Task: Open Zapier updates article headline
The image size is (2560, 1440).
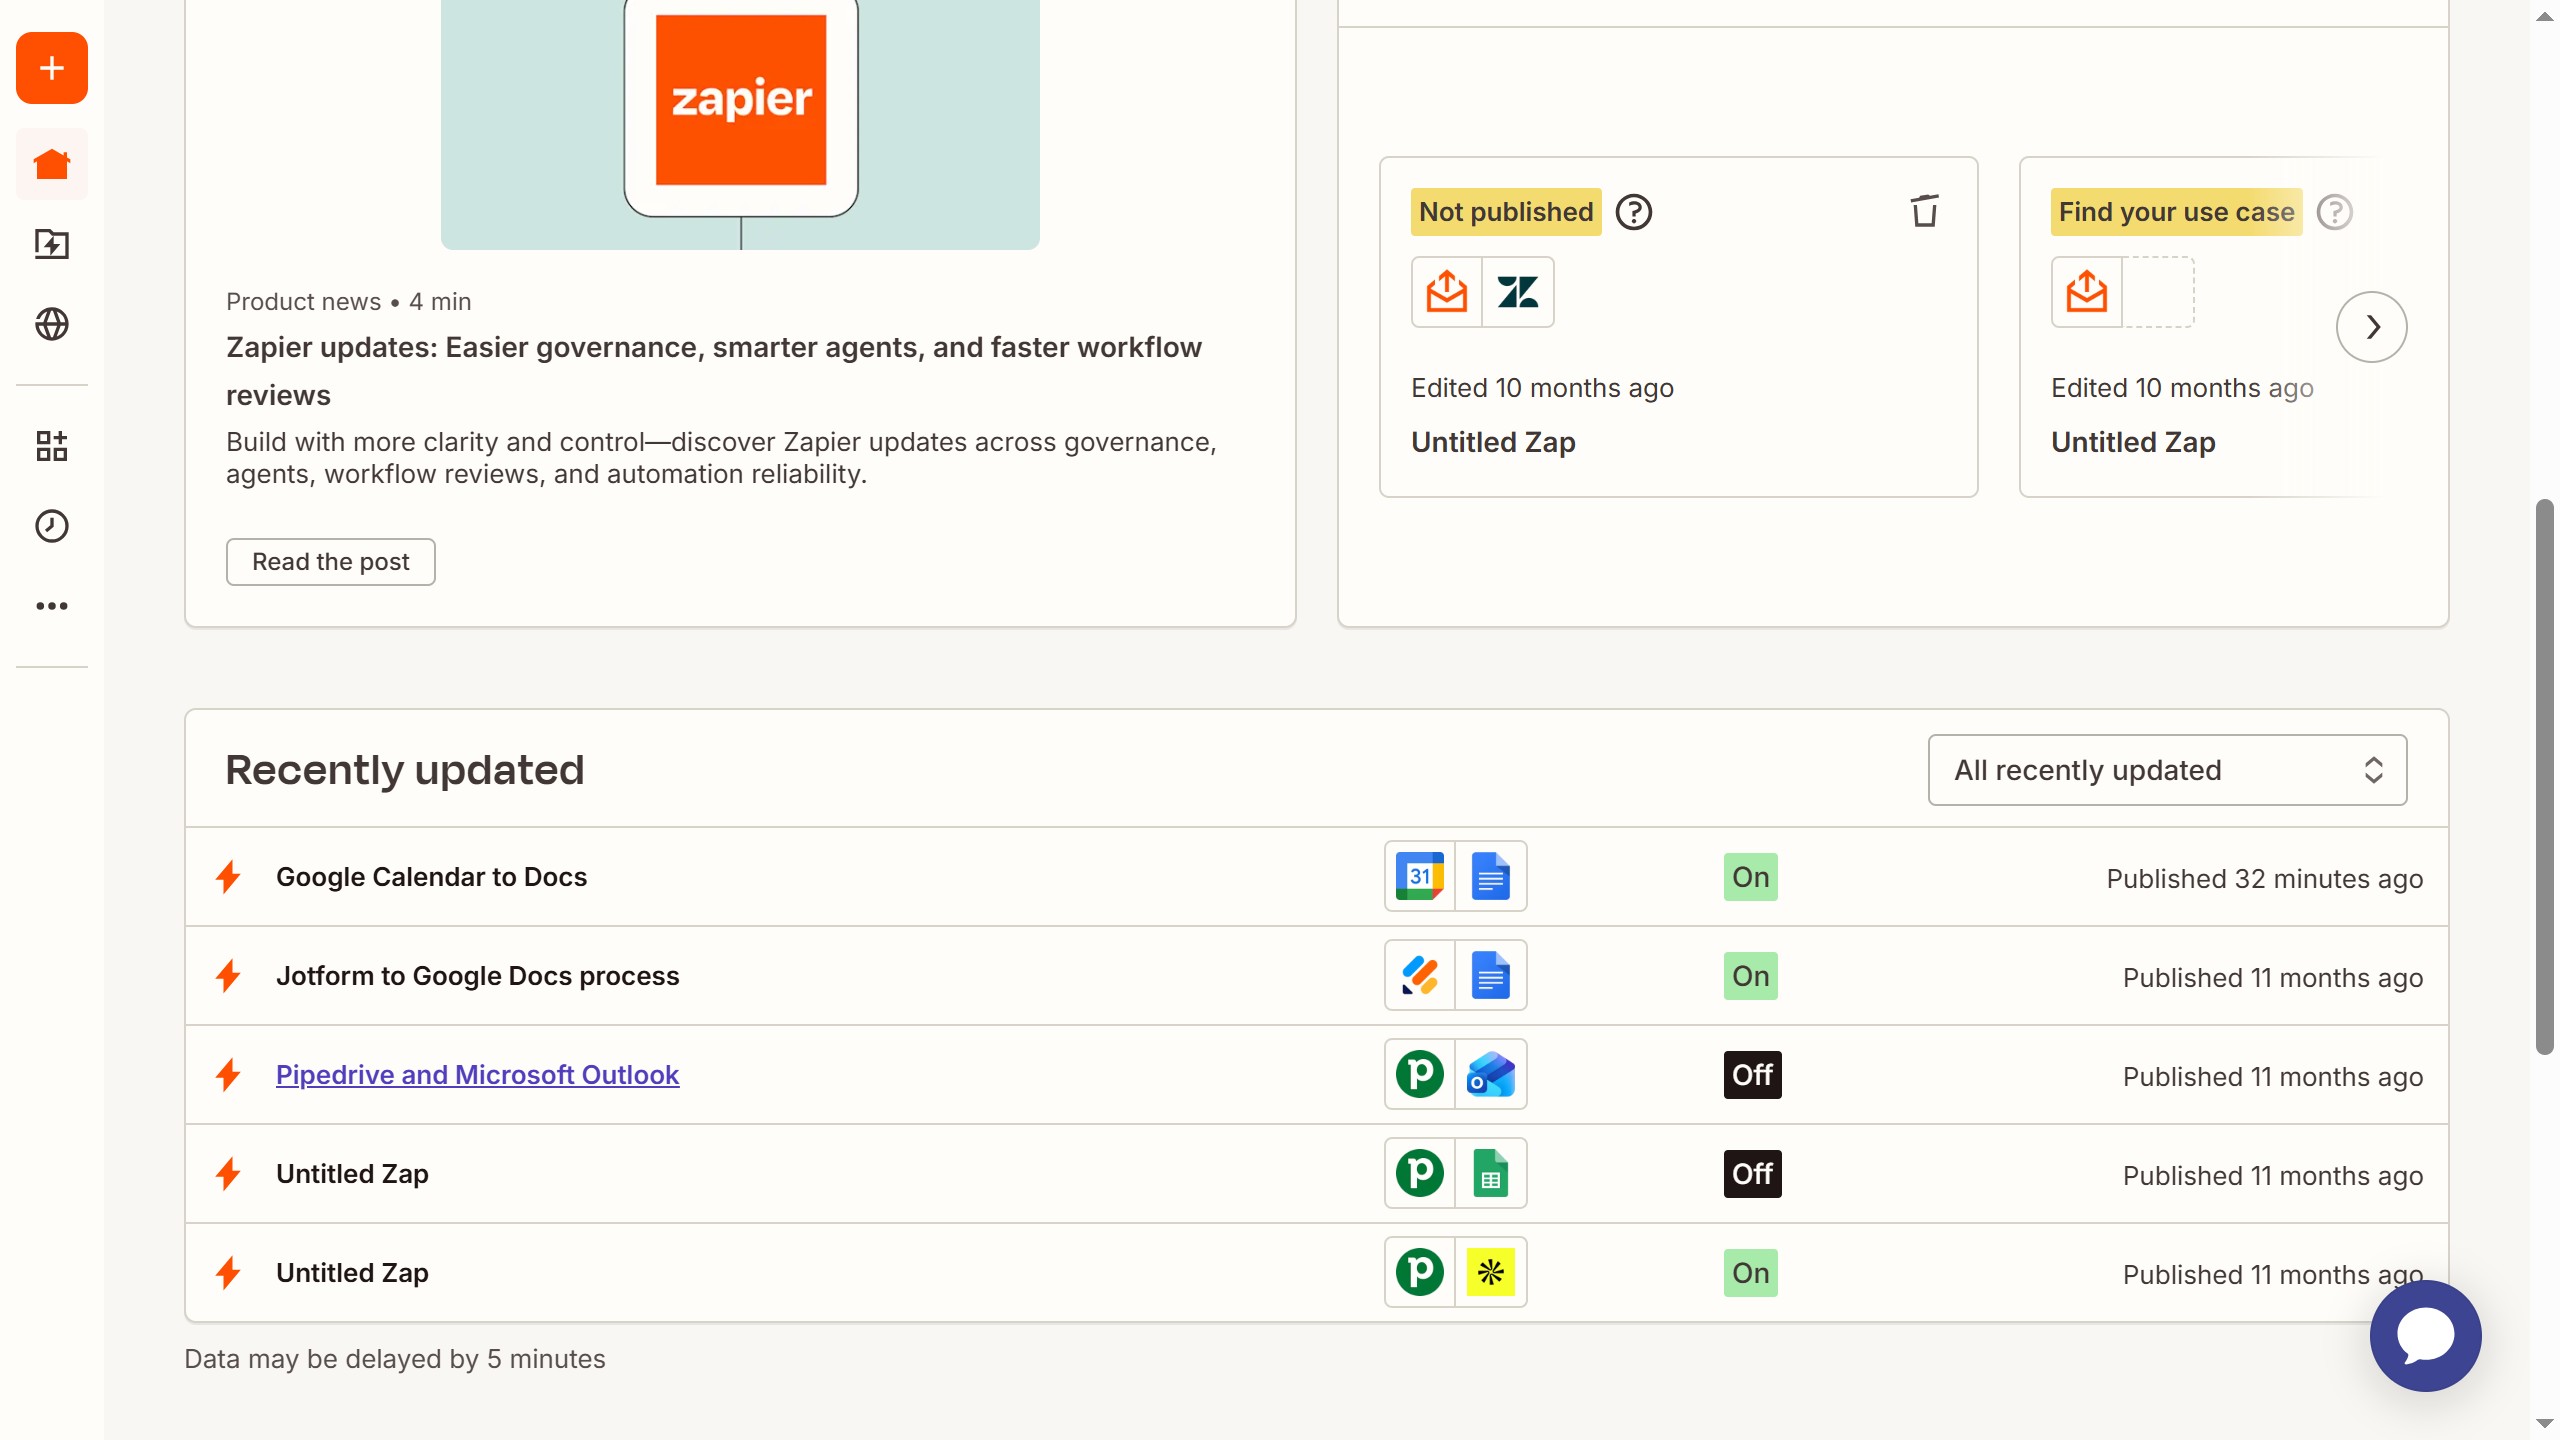Action: 714,371
